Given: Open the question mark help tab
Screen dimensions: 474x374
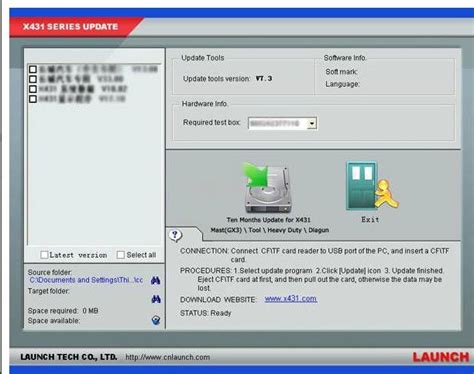Looking at the screenshot, I should click(x=175, y=235).
